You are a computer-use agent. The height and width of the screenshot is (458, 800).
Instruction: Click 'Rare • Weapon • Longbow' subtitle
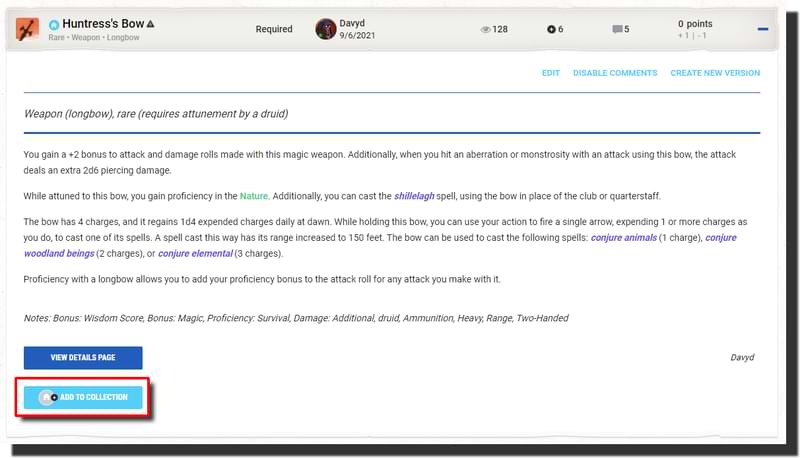[x=94, y=37]
